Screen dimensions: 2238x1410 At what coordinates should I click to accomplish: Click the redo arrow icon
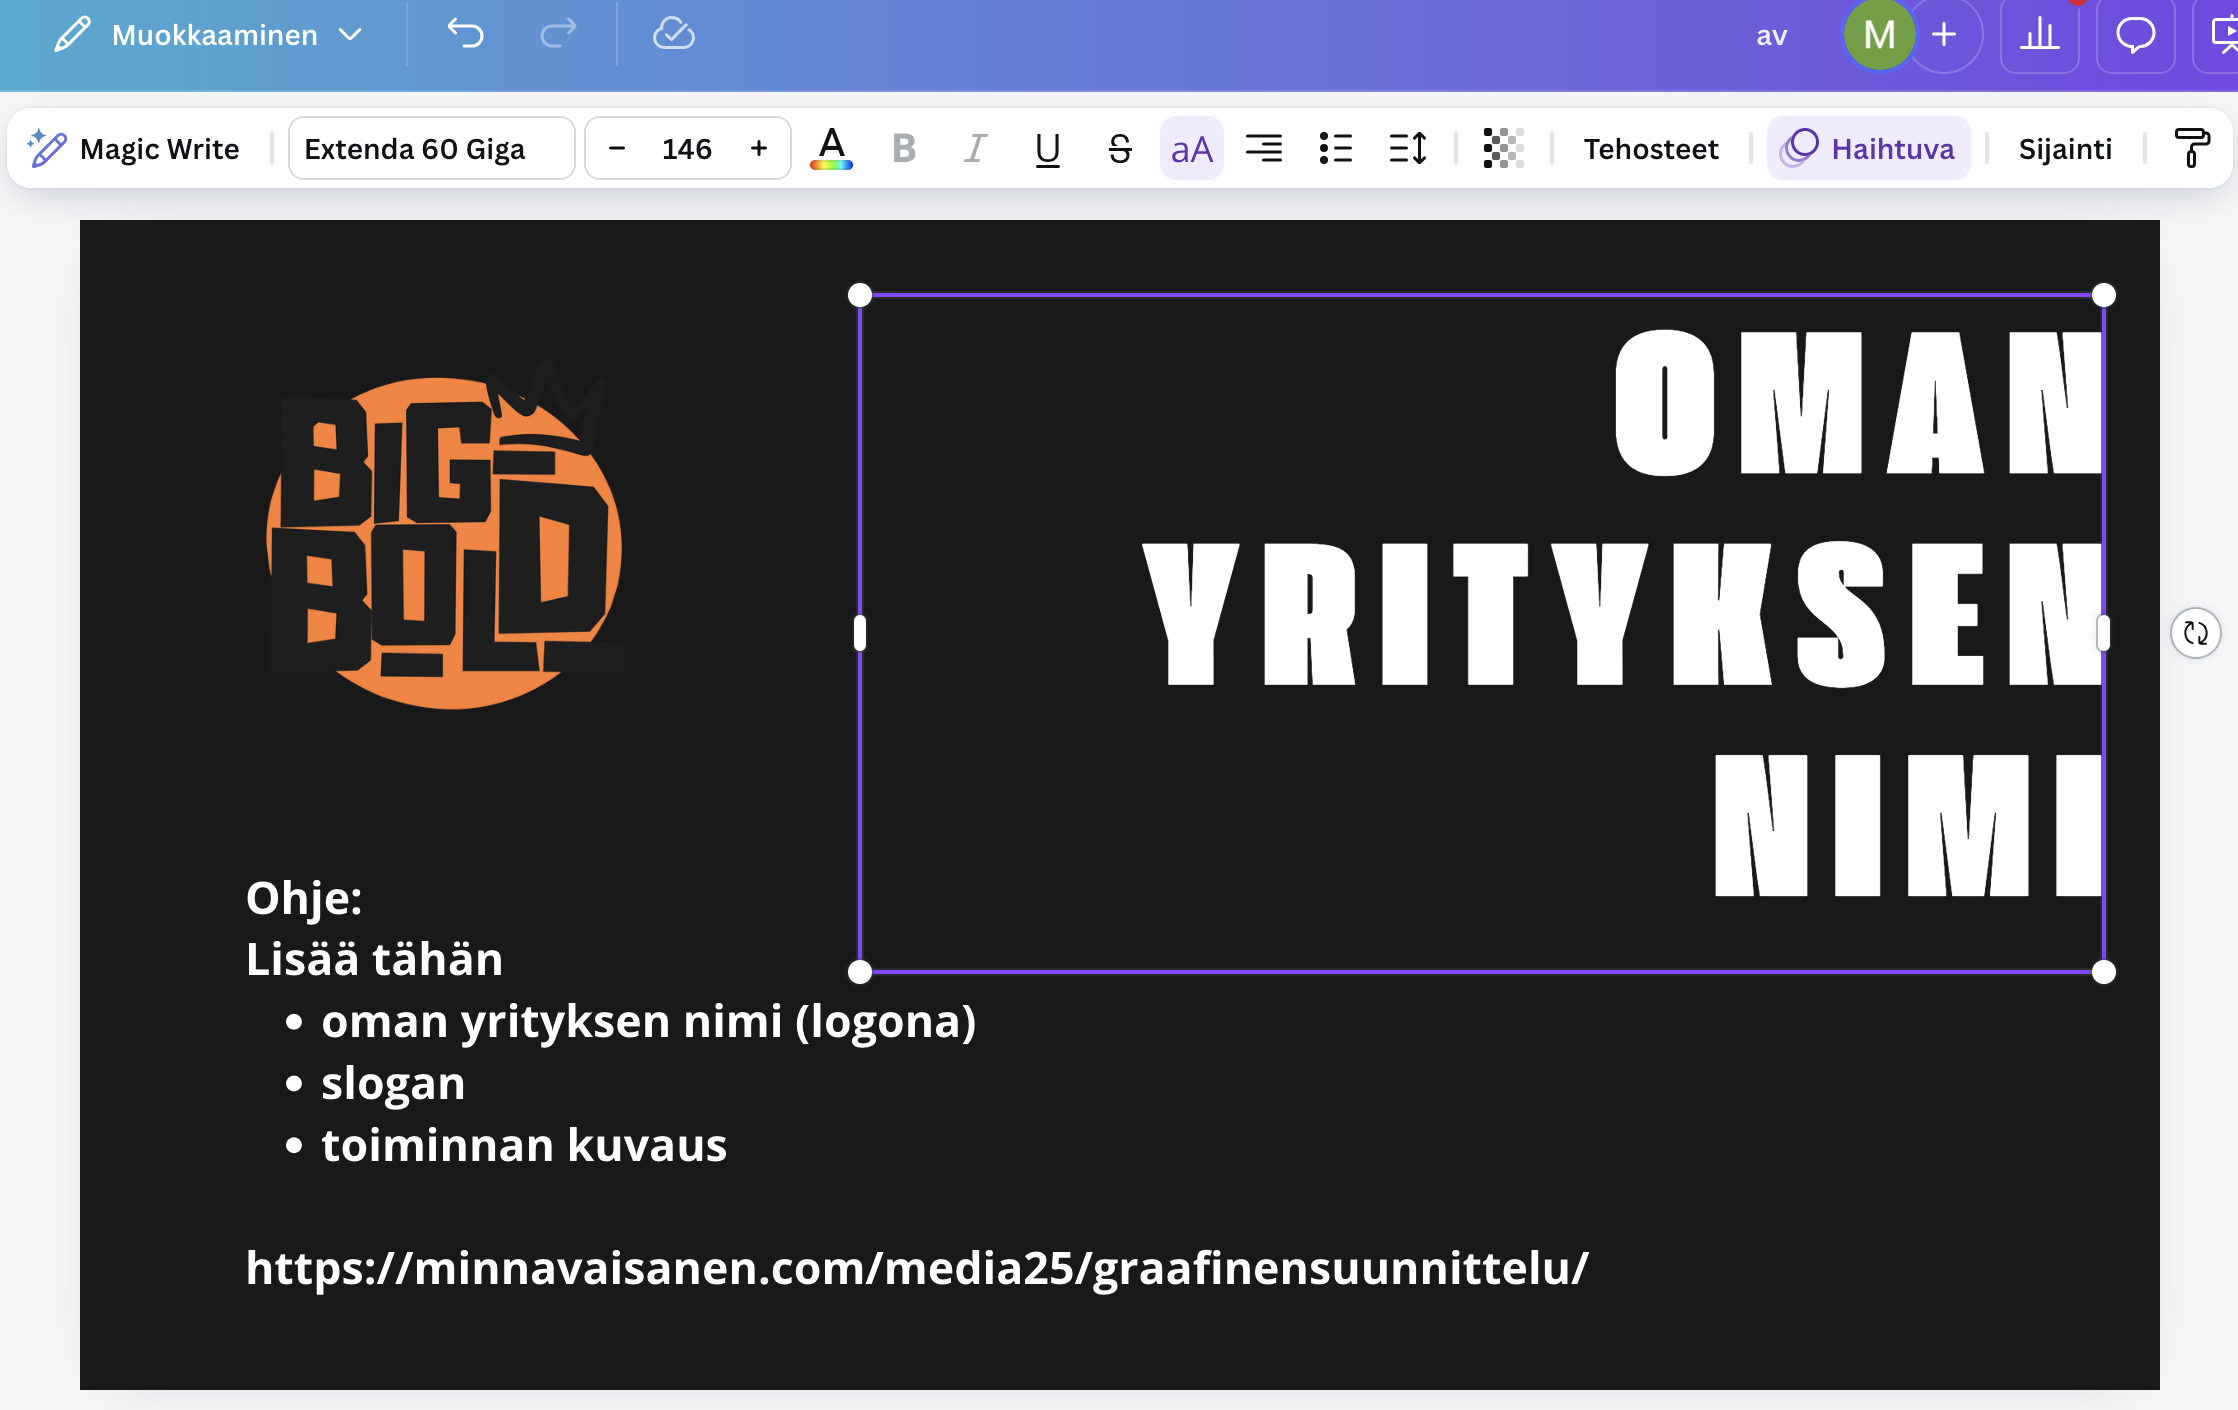click(x=558, y=35)
